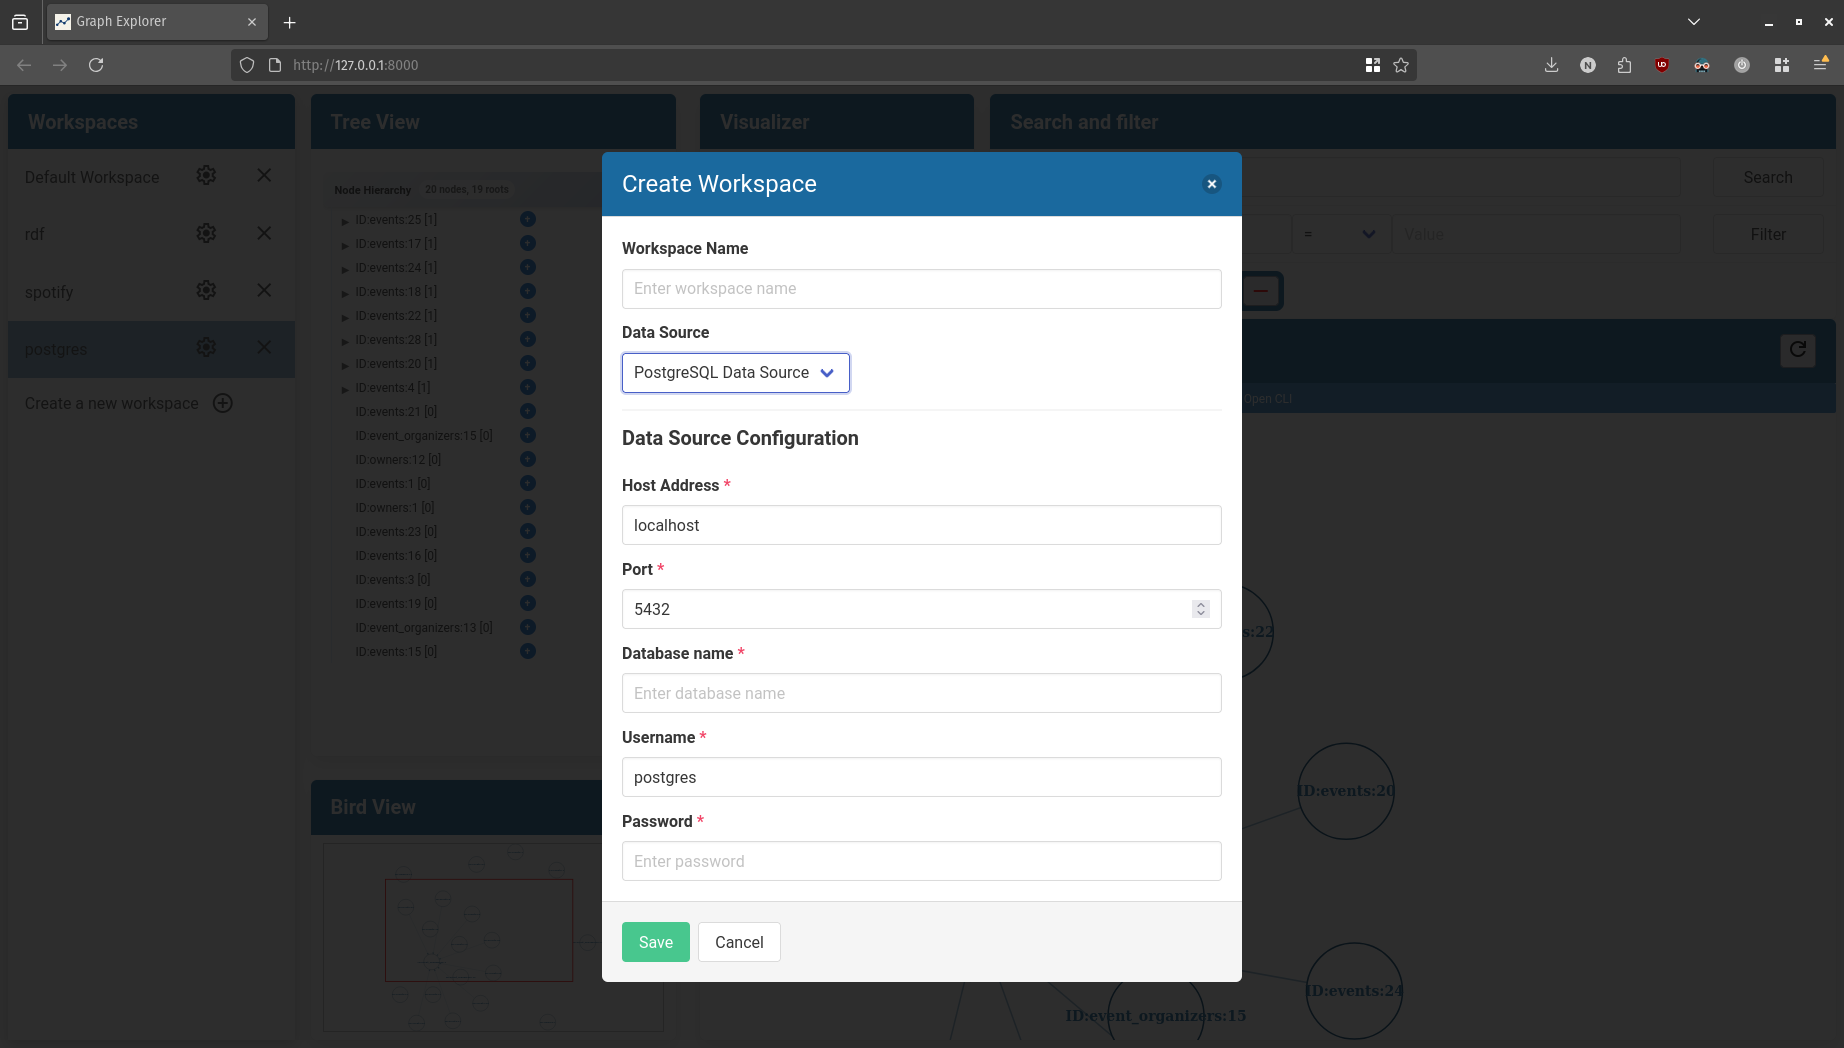This screenshot has height=1048, width=1844.
Task: Click graph node ID:events:20
Action: (1346, 791)
